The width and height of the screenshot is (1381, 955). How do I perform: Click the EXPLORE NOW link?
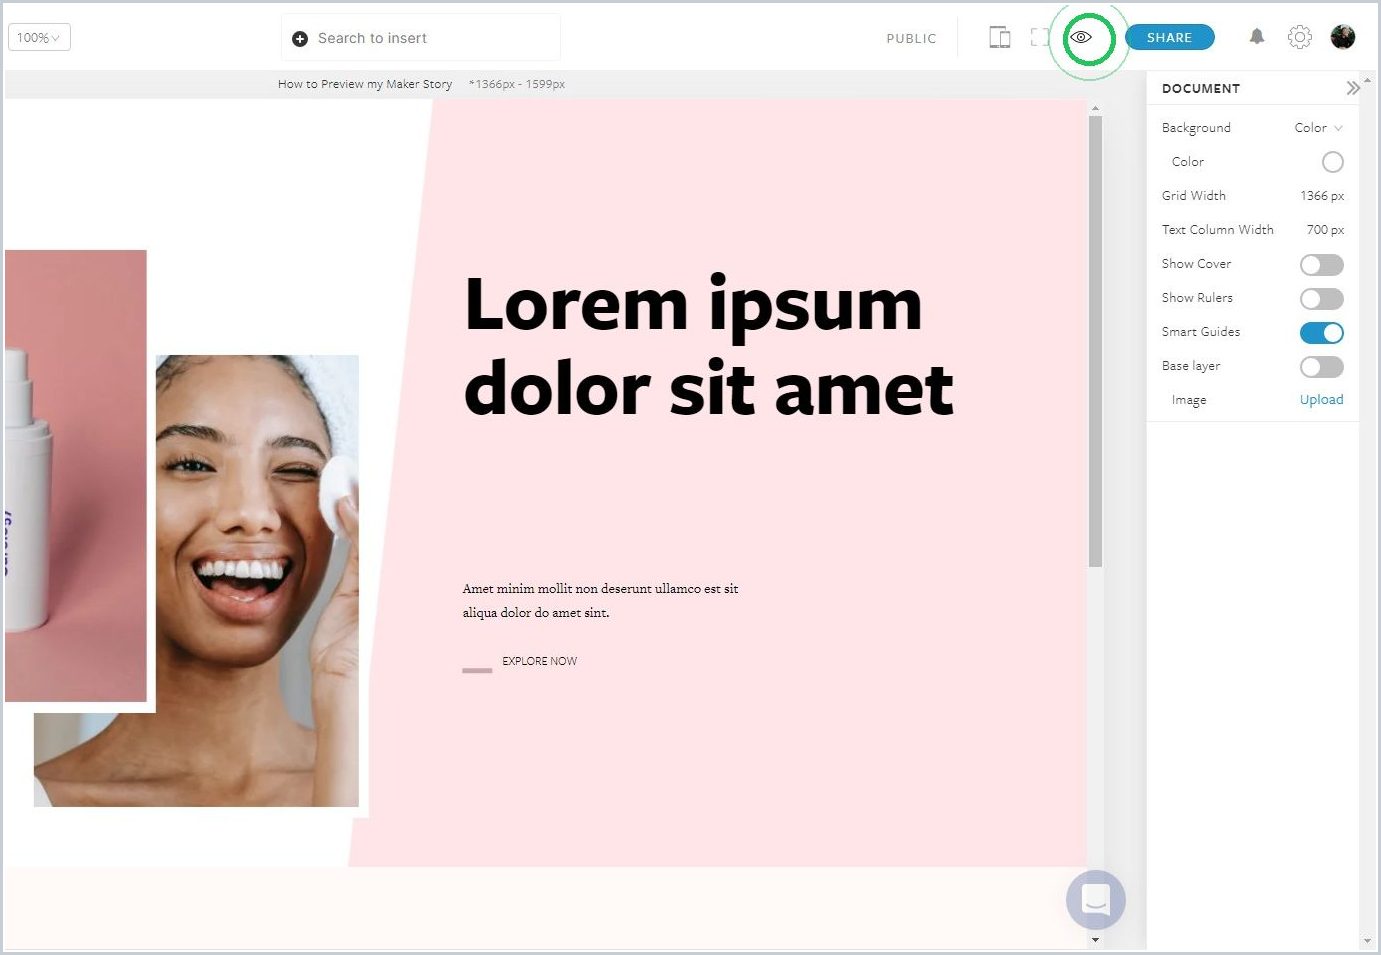539,661
